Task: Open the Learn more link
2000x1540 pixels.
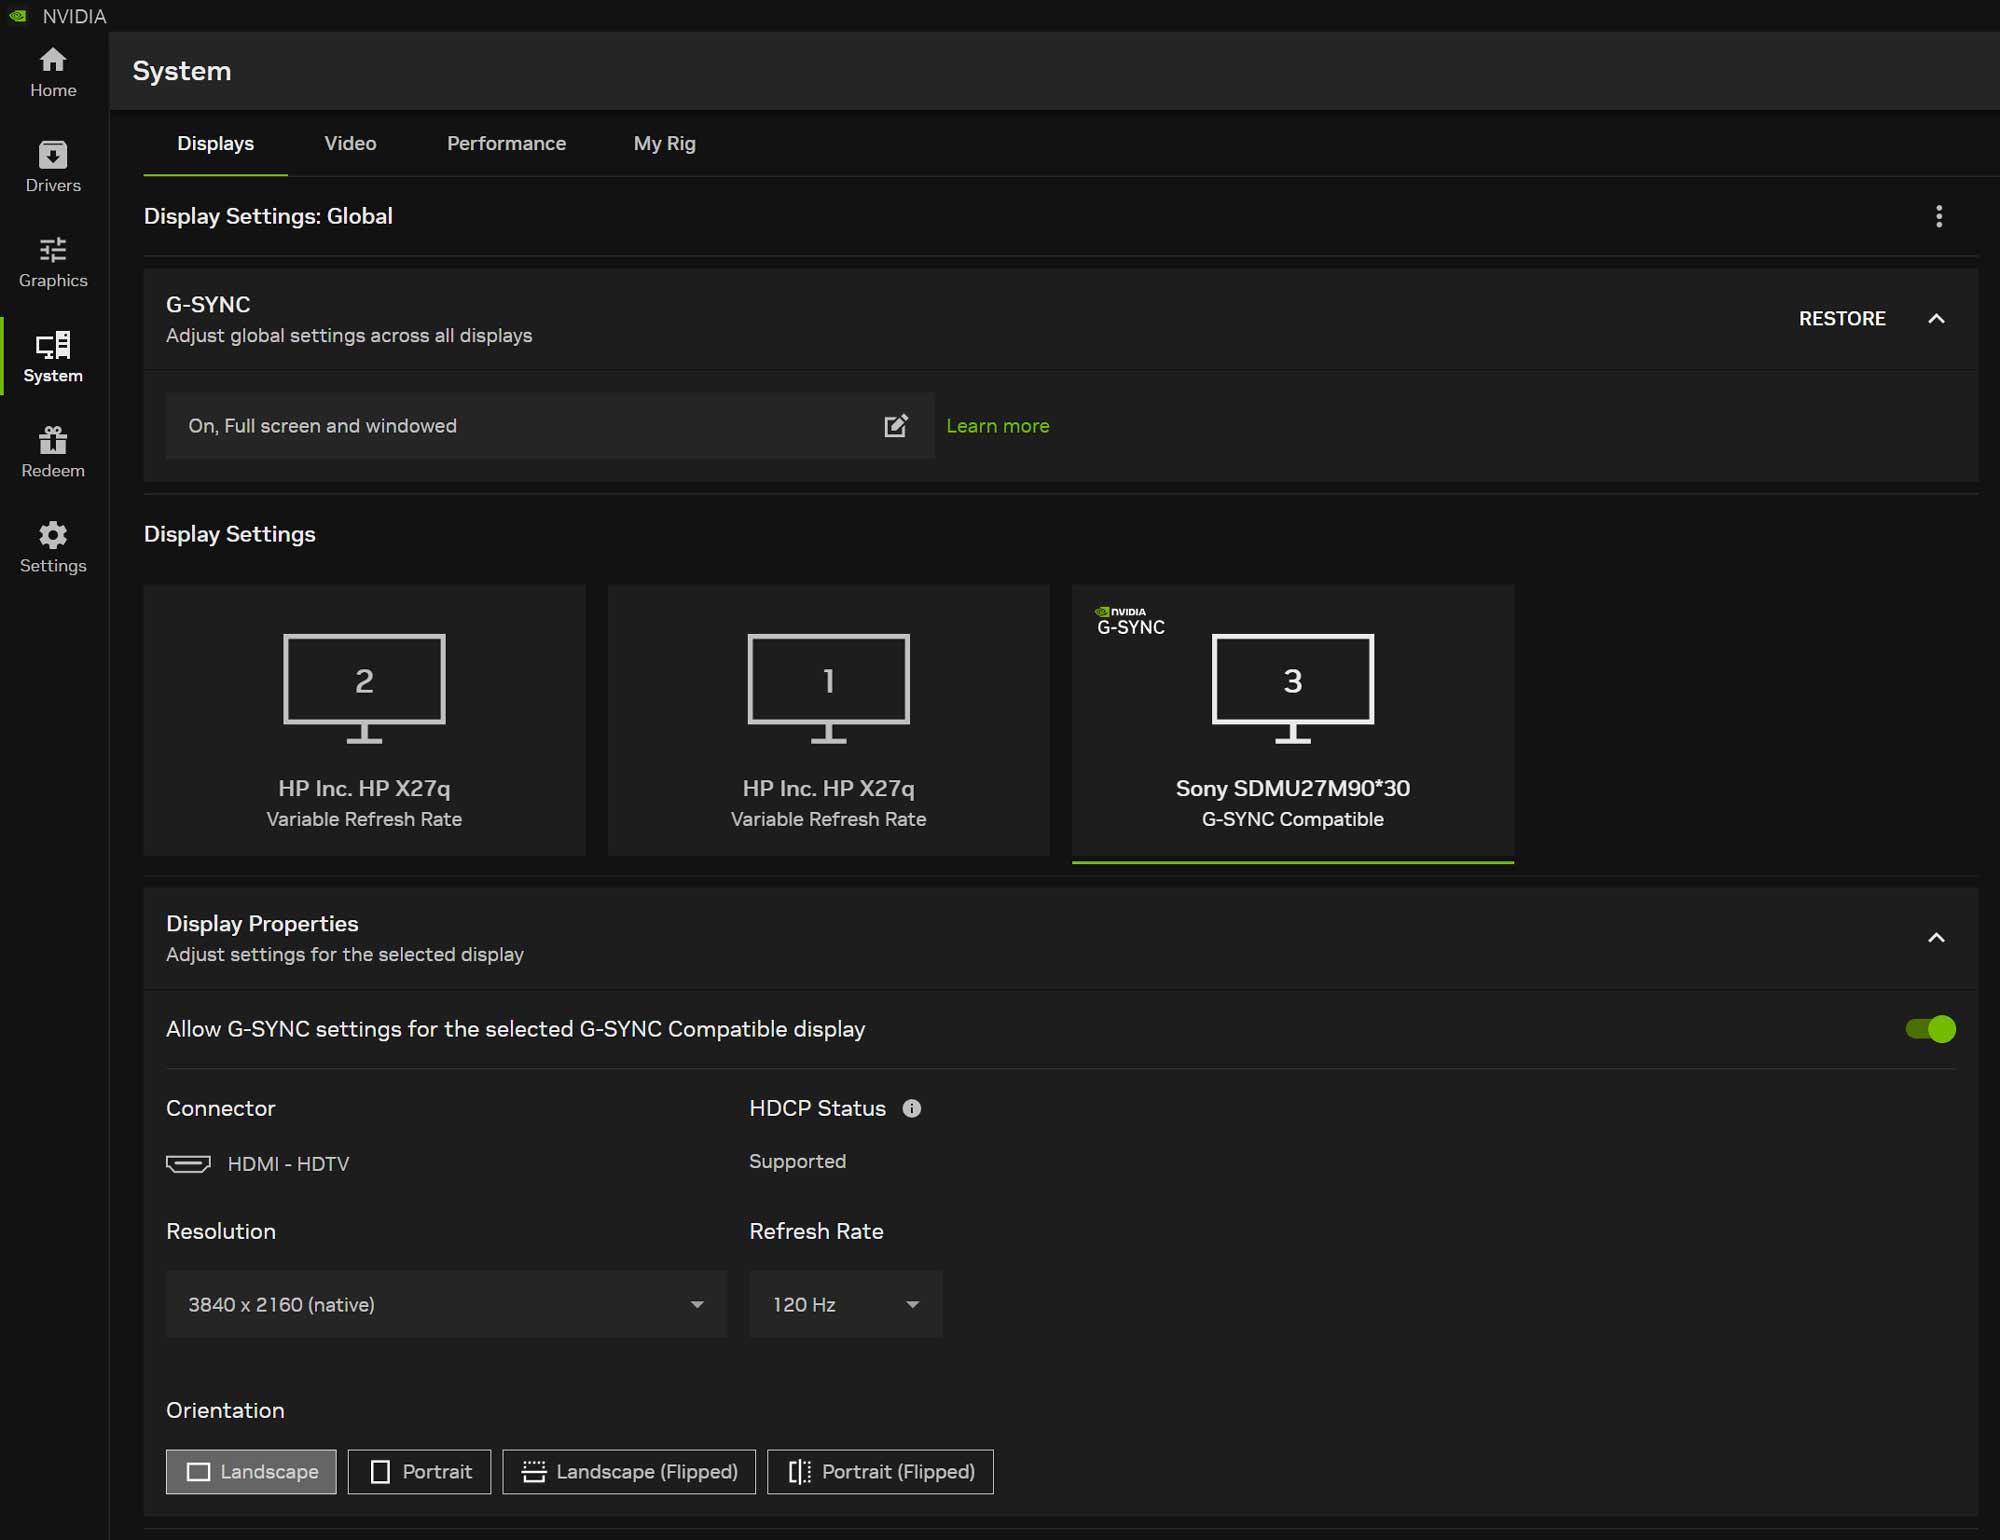Action: pos(997,426)
